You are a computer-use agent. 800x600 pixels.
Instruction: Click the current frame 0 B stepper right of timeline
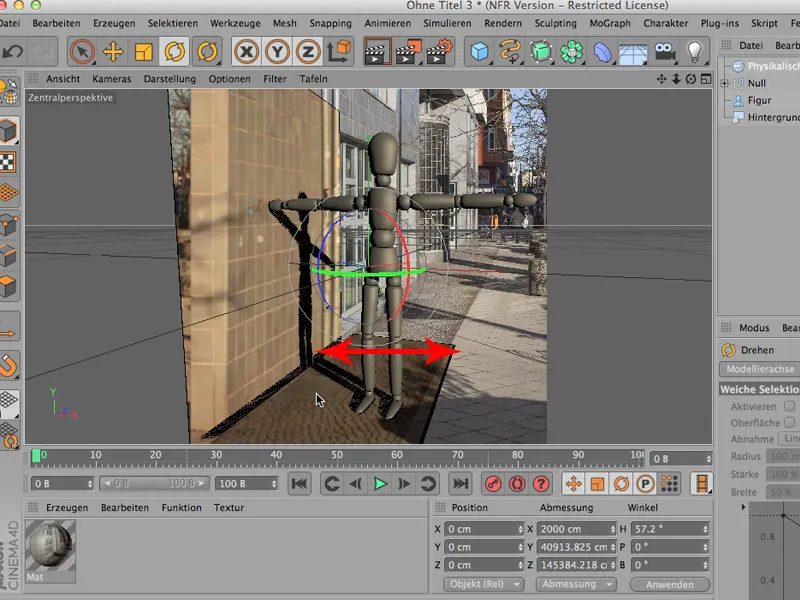[708, 459]
